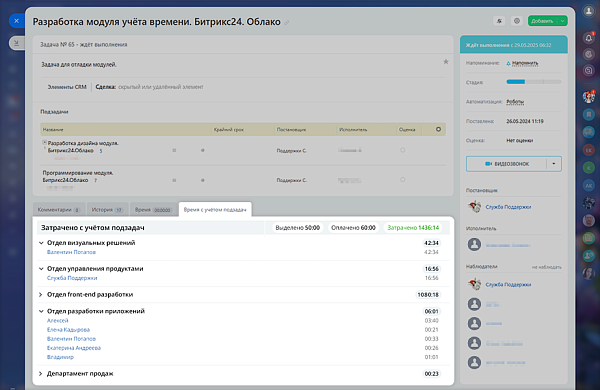Click the copy link icon beside task title
Image resolution: width=600 pixels, height=390 pixels.
click(287, 23)
